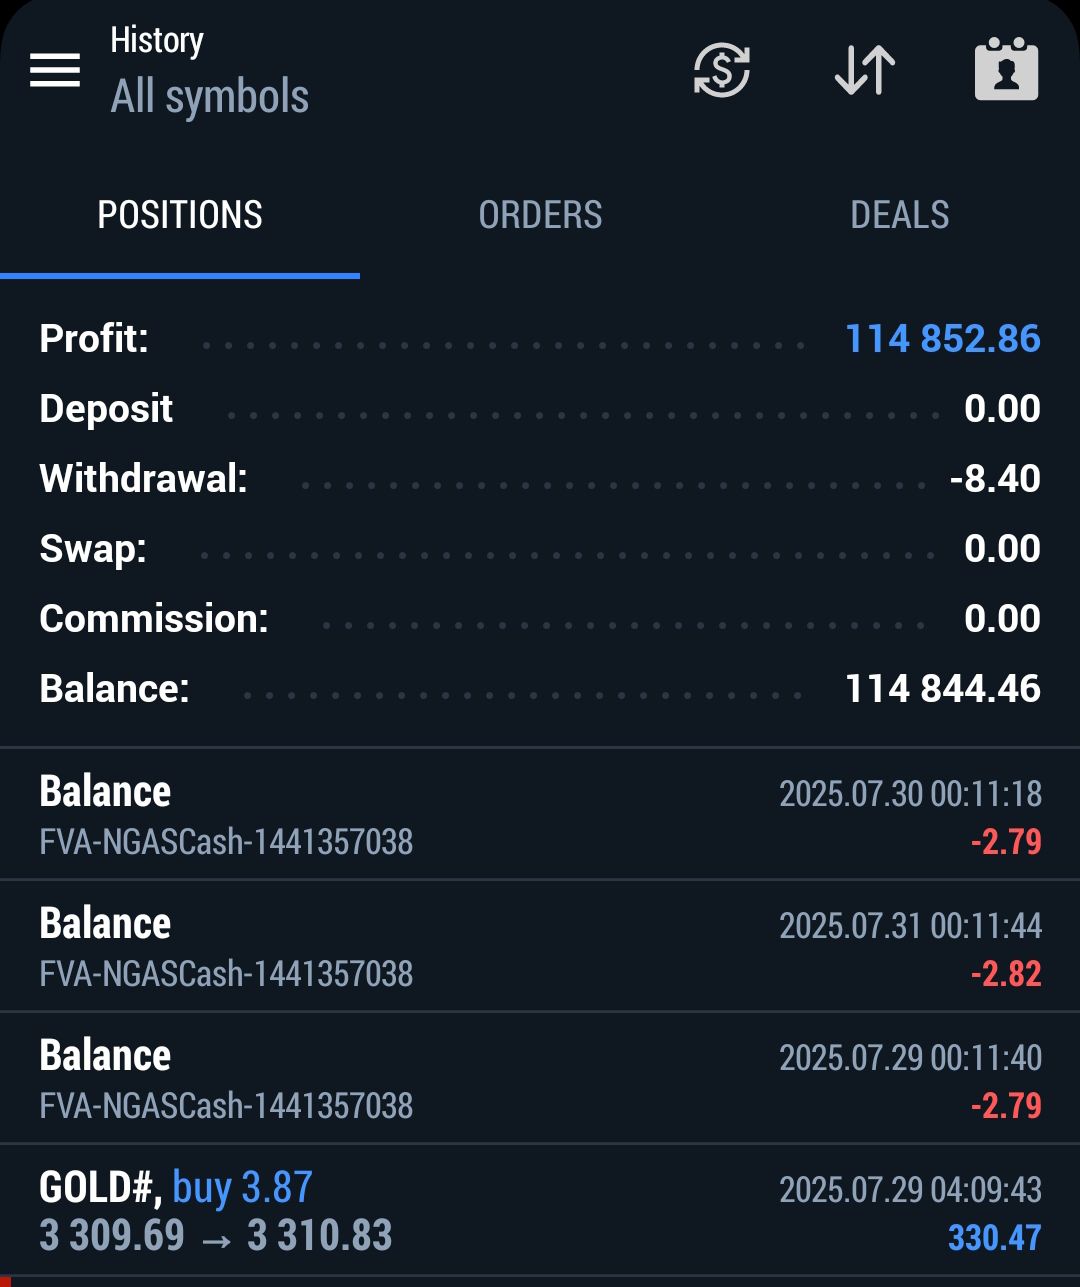This screenshot has height=1287, width=1080.
Task: Tap the Swap summary row
Action: 540,548
